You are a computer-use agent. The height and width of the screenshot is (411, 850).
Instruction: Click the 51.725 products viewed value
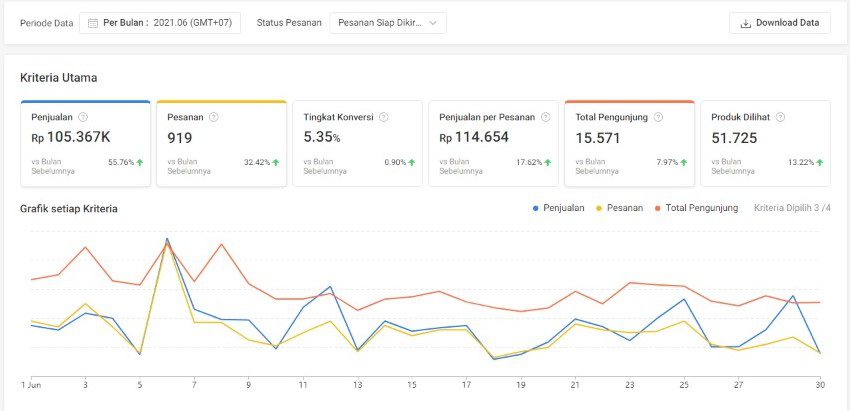point(735,138)
